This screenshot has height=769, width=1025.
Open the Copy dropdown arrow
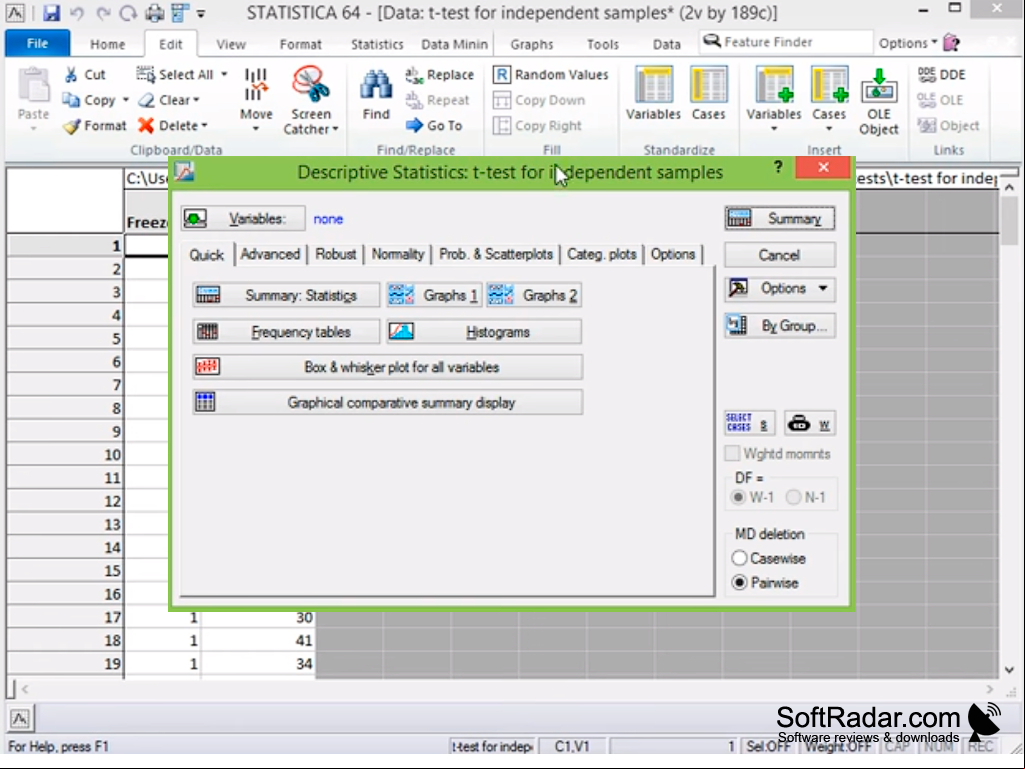(x=125, y=100)
